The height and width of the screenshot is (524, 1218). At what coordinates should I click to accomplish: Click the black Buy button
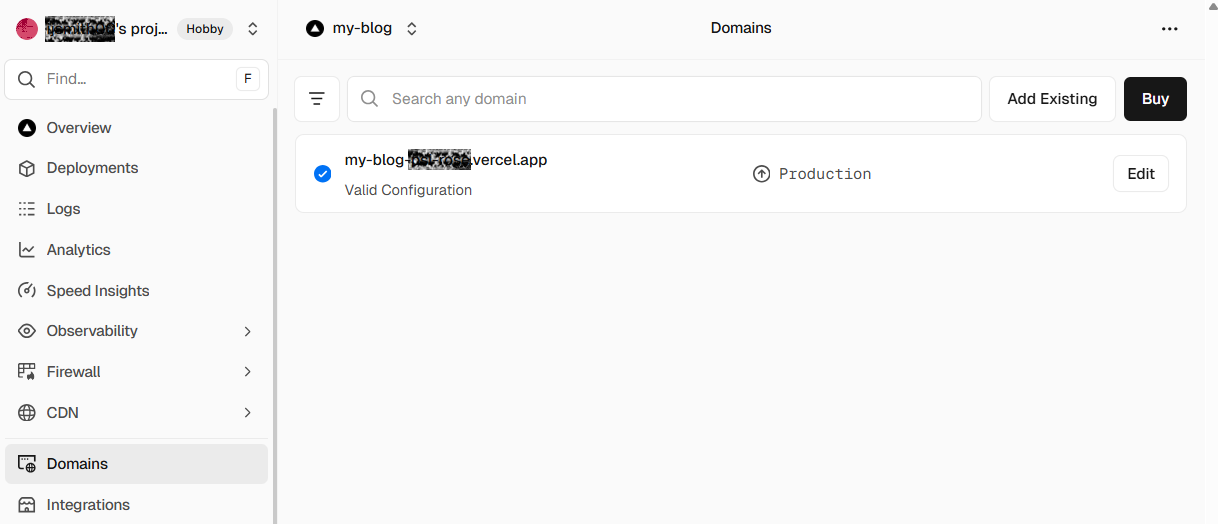(x=1155, y=99)
